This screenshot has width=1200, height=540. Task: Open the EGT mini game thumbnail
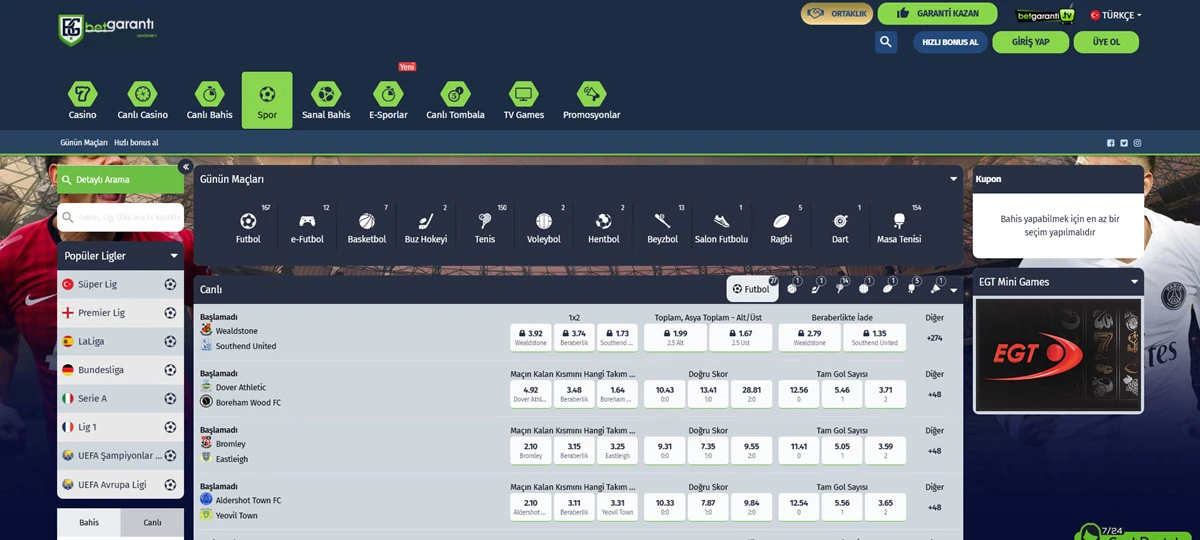click(1058, 354)
